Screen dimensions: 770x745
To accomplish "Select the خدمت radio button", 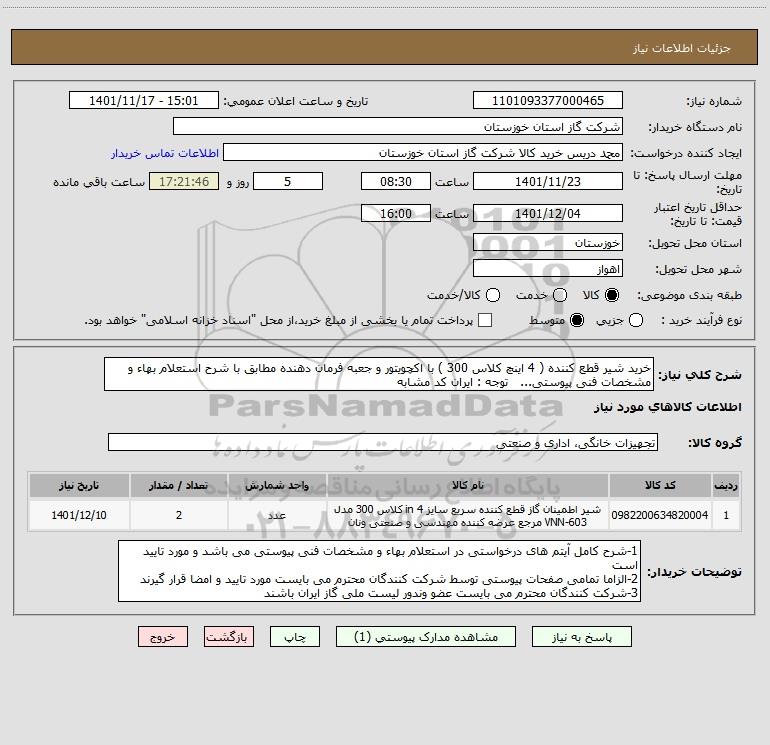I will coord(560,295).
